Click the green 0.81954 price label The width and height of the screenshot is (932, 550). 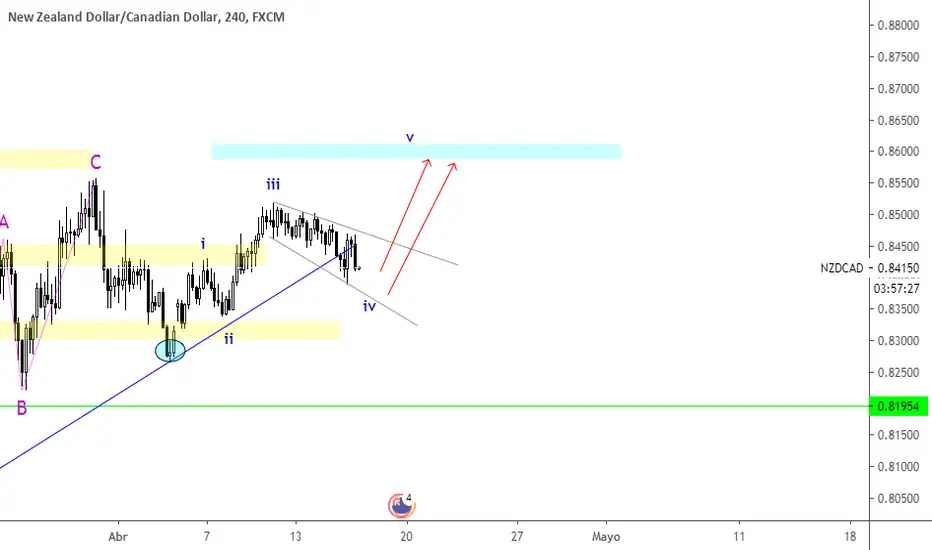click(x=898, y=406)
